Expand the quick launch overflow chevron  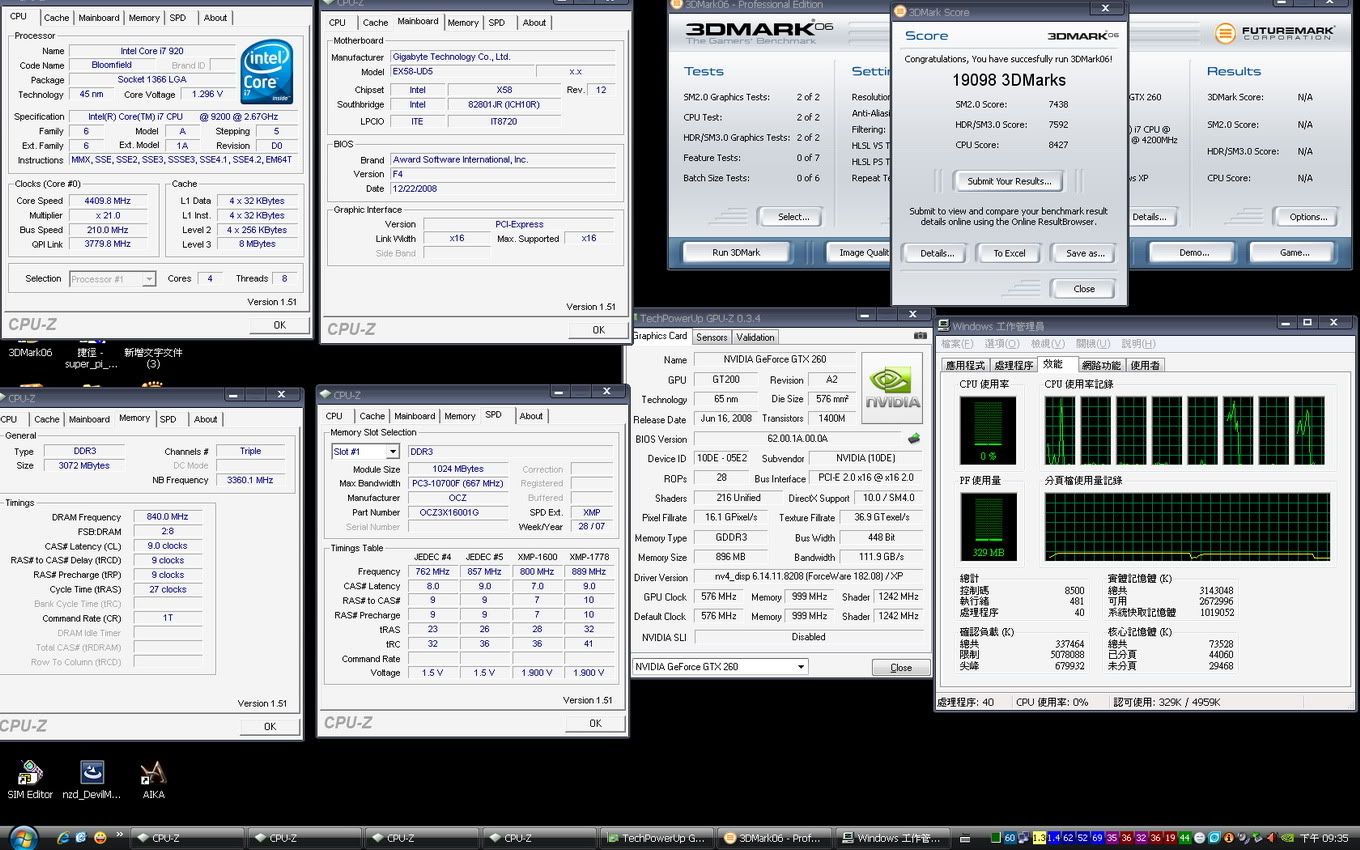pyautogui.click(x=120, y=834)
